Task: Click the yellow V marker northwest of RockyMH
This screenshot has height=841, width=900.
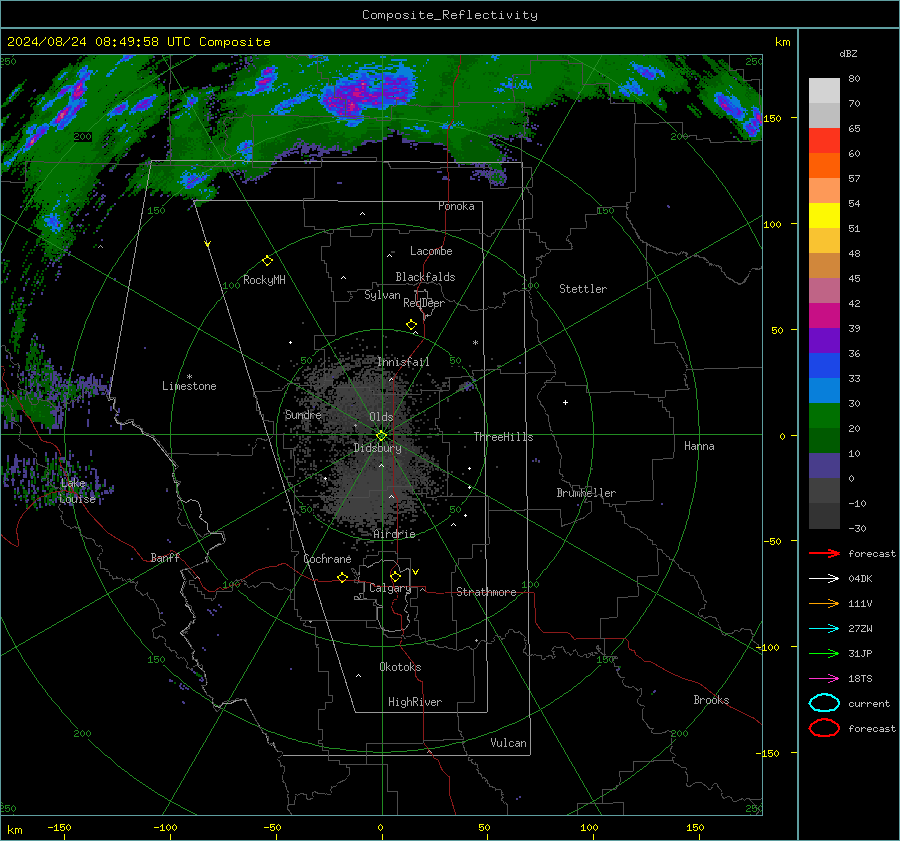Action: [208, 244]
